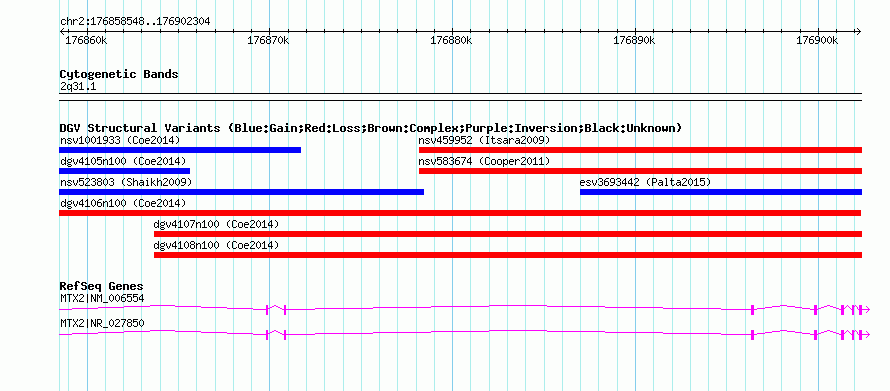
Task: Click the RefSeq Genes track title
Action: coord(101,286)
